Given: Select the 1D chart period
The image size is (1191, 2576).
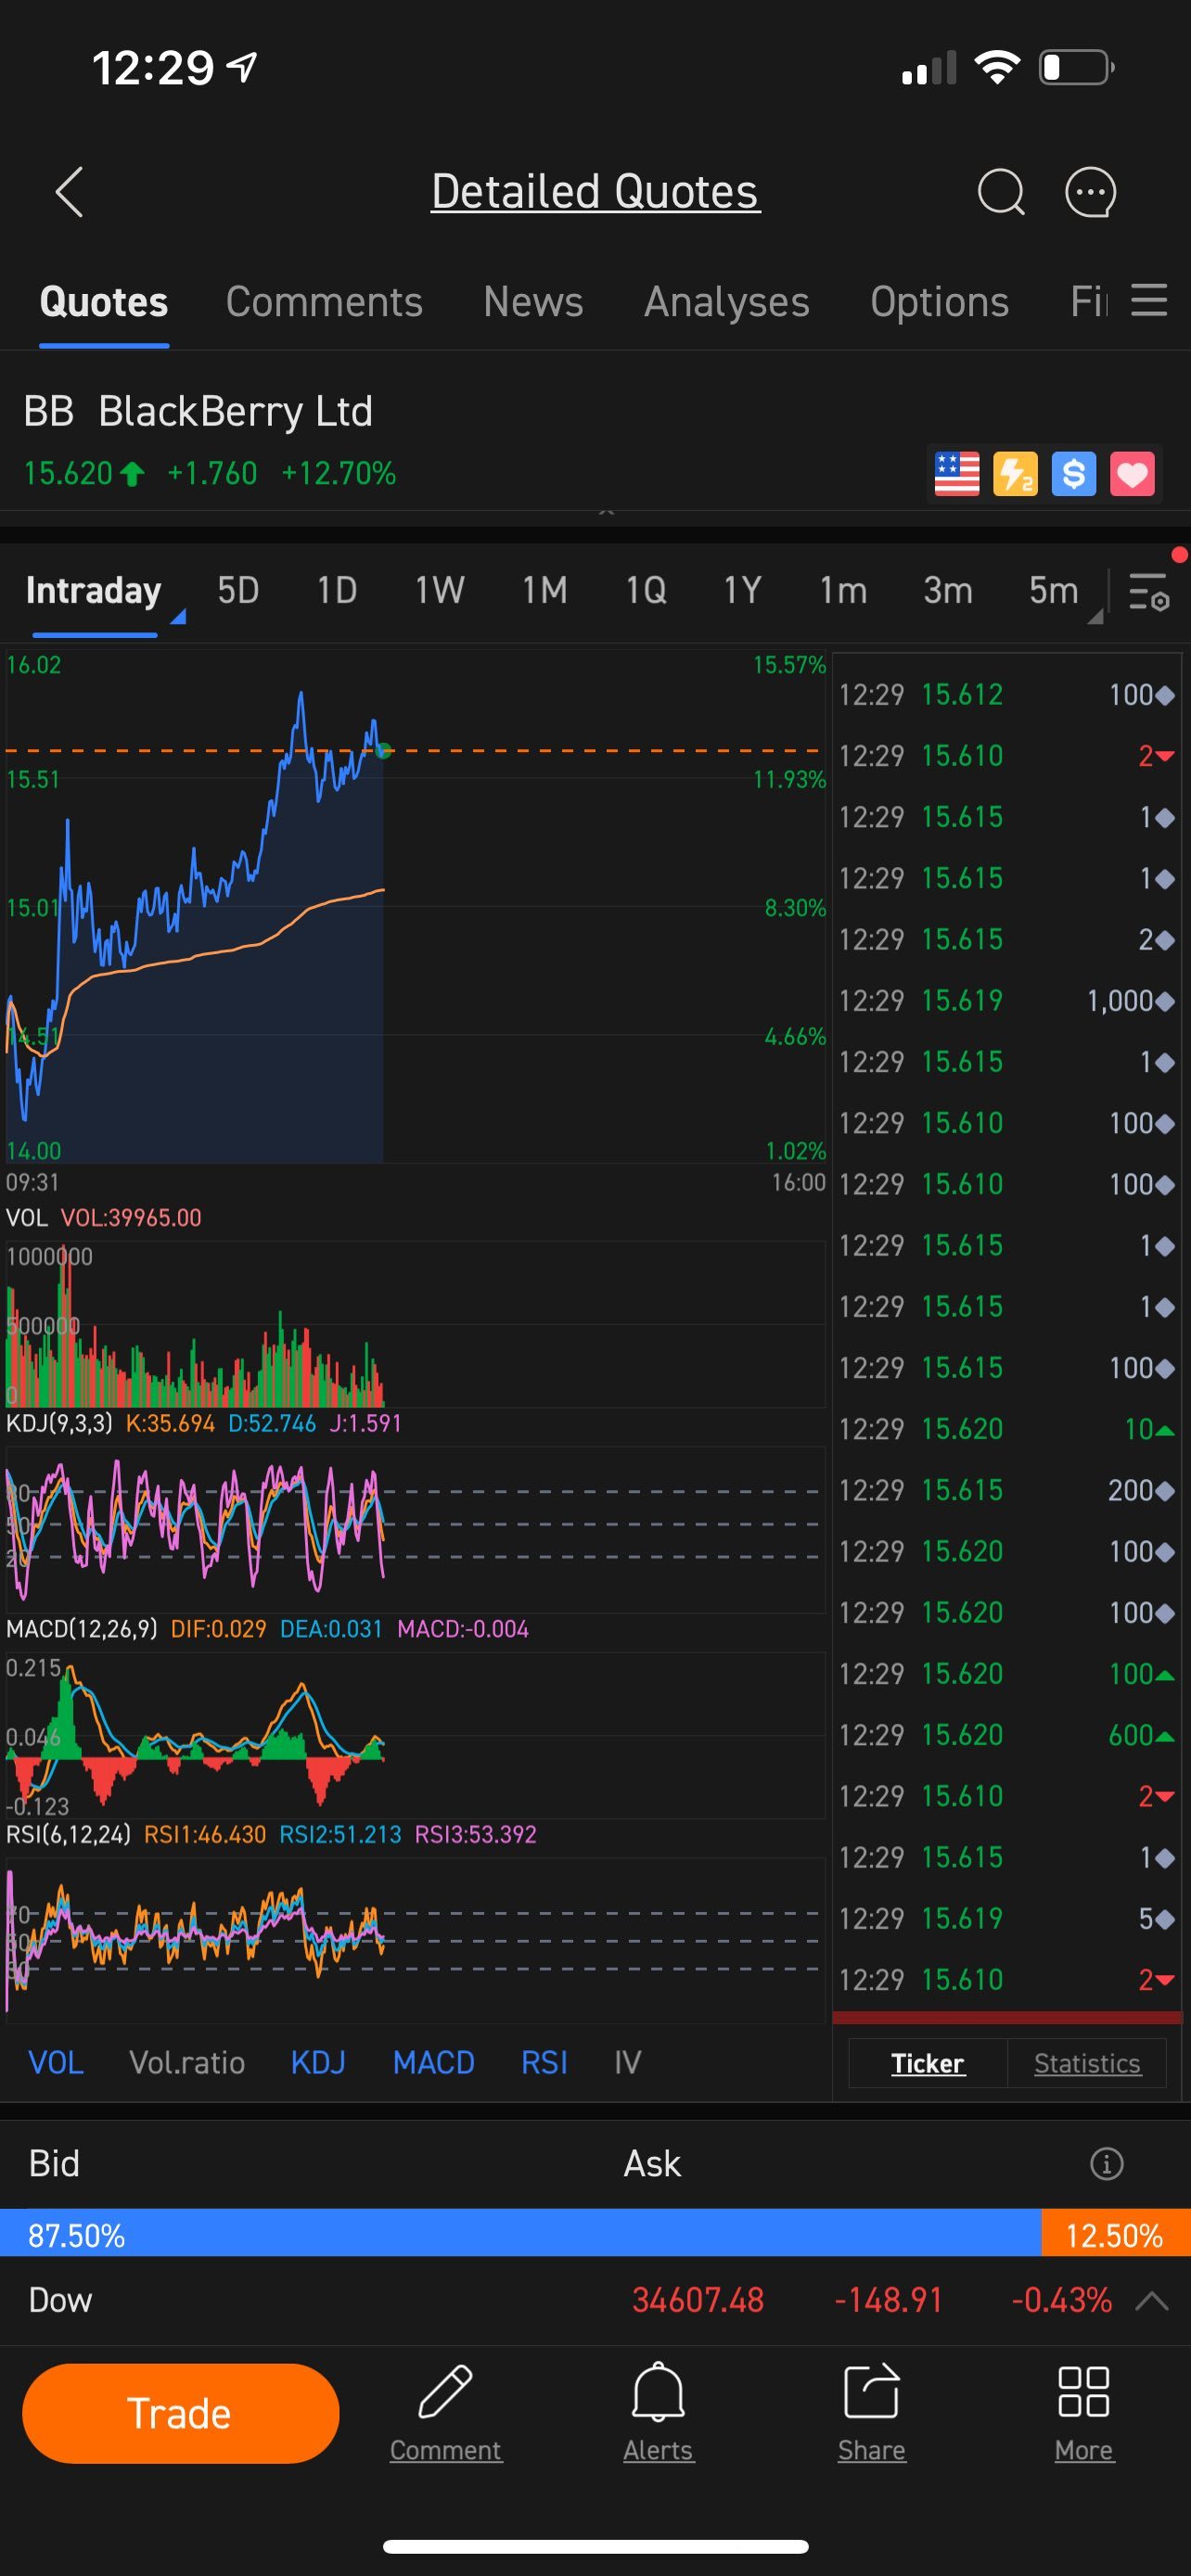Looking at the screenshot, I should point(337,591).
